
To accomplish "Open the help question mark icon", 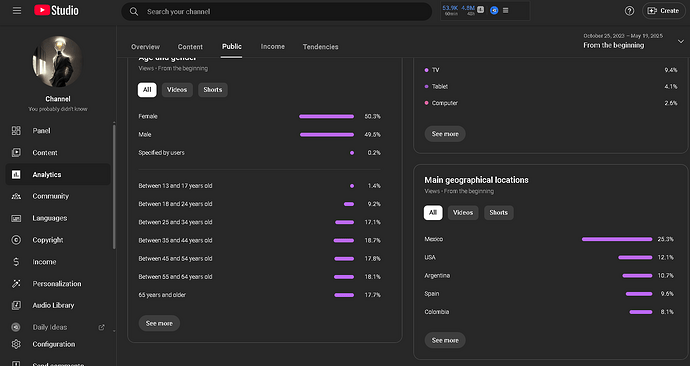I will click(x=629, y=11).
